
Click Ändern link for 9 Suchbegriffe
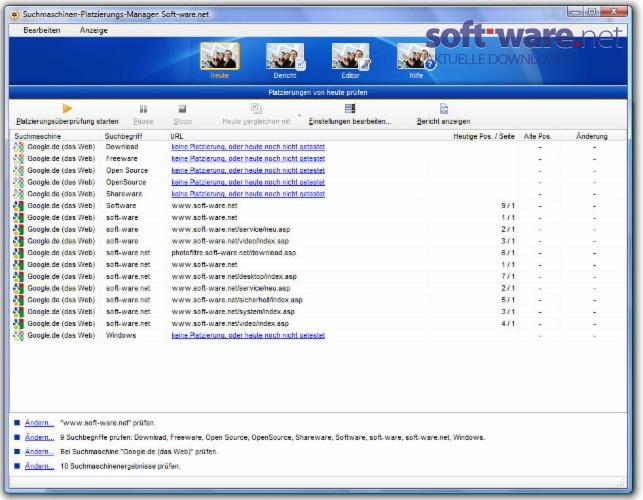[x=39, y=438]
